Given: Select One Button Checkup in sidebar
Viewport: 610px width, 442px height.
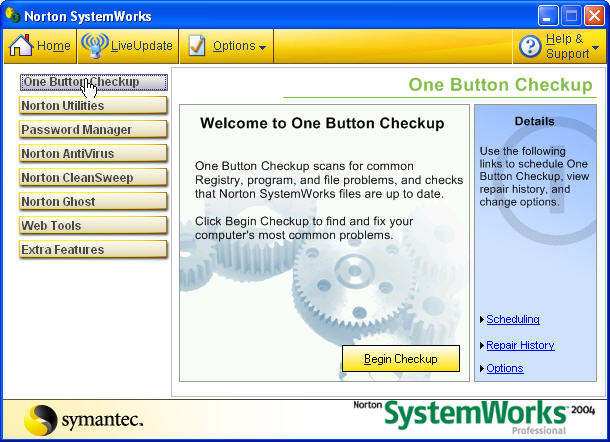Looking at the screenshot, I should pos(93,82).
